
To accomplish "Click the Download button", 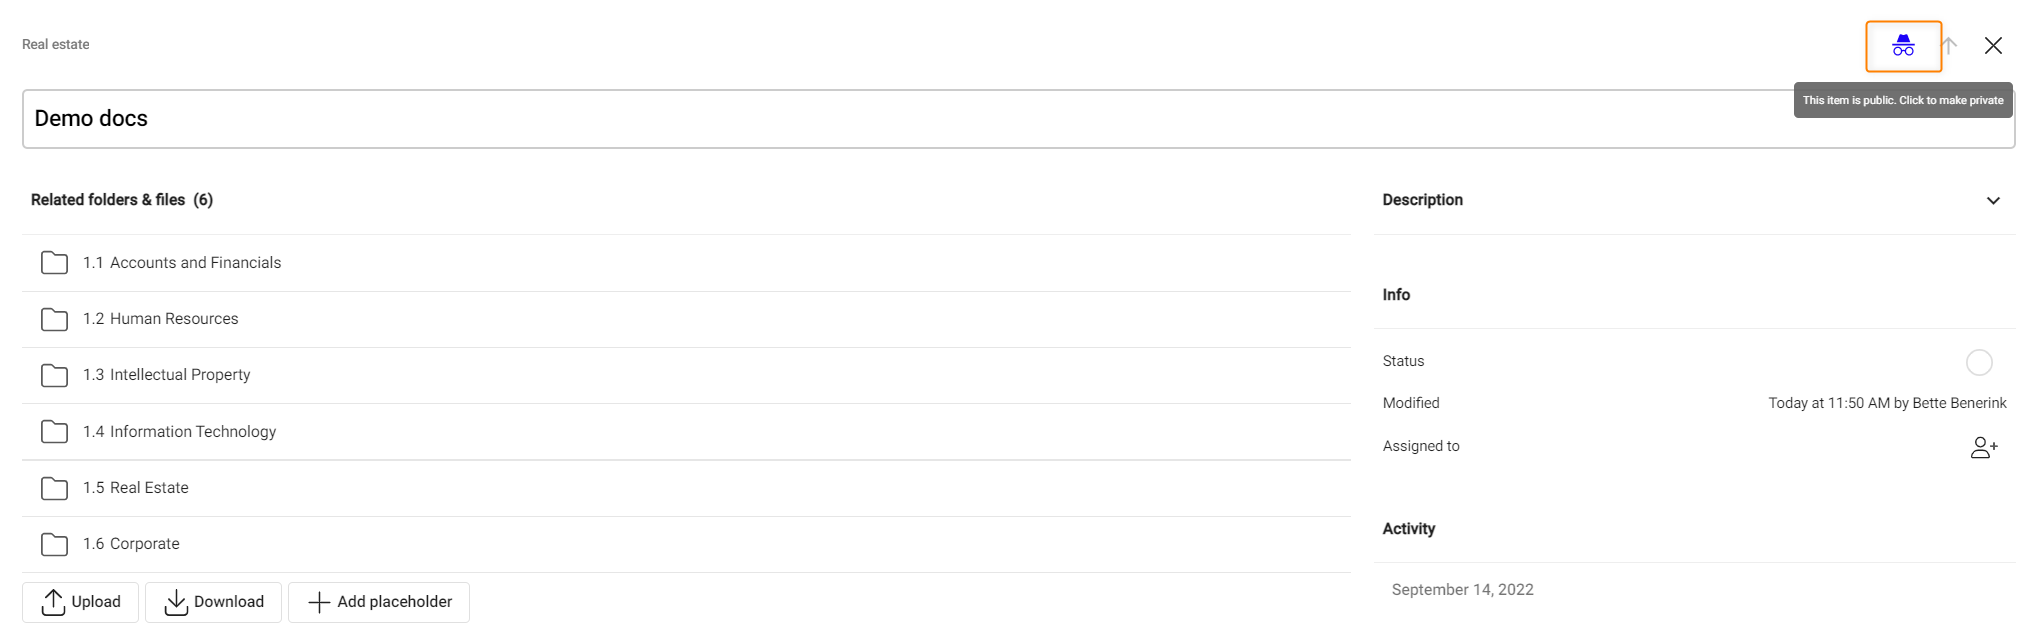I will (213, 602).
